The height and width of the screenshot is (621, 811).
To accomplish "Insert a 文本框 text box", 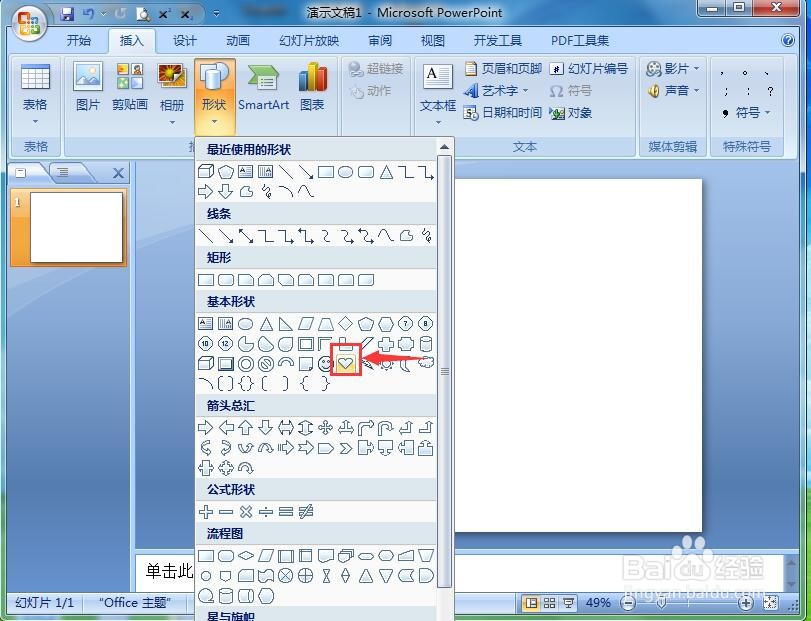I will coord(438,95).
